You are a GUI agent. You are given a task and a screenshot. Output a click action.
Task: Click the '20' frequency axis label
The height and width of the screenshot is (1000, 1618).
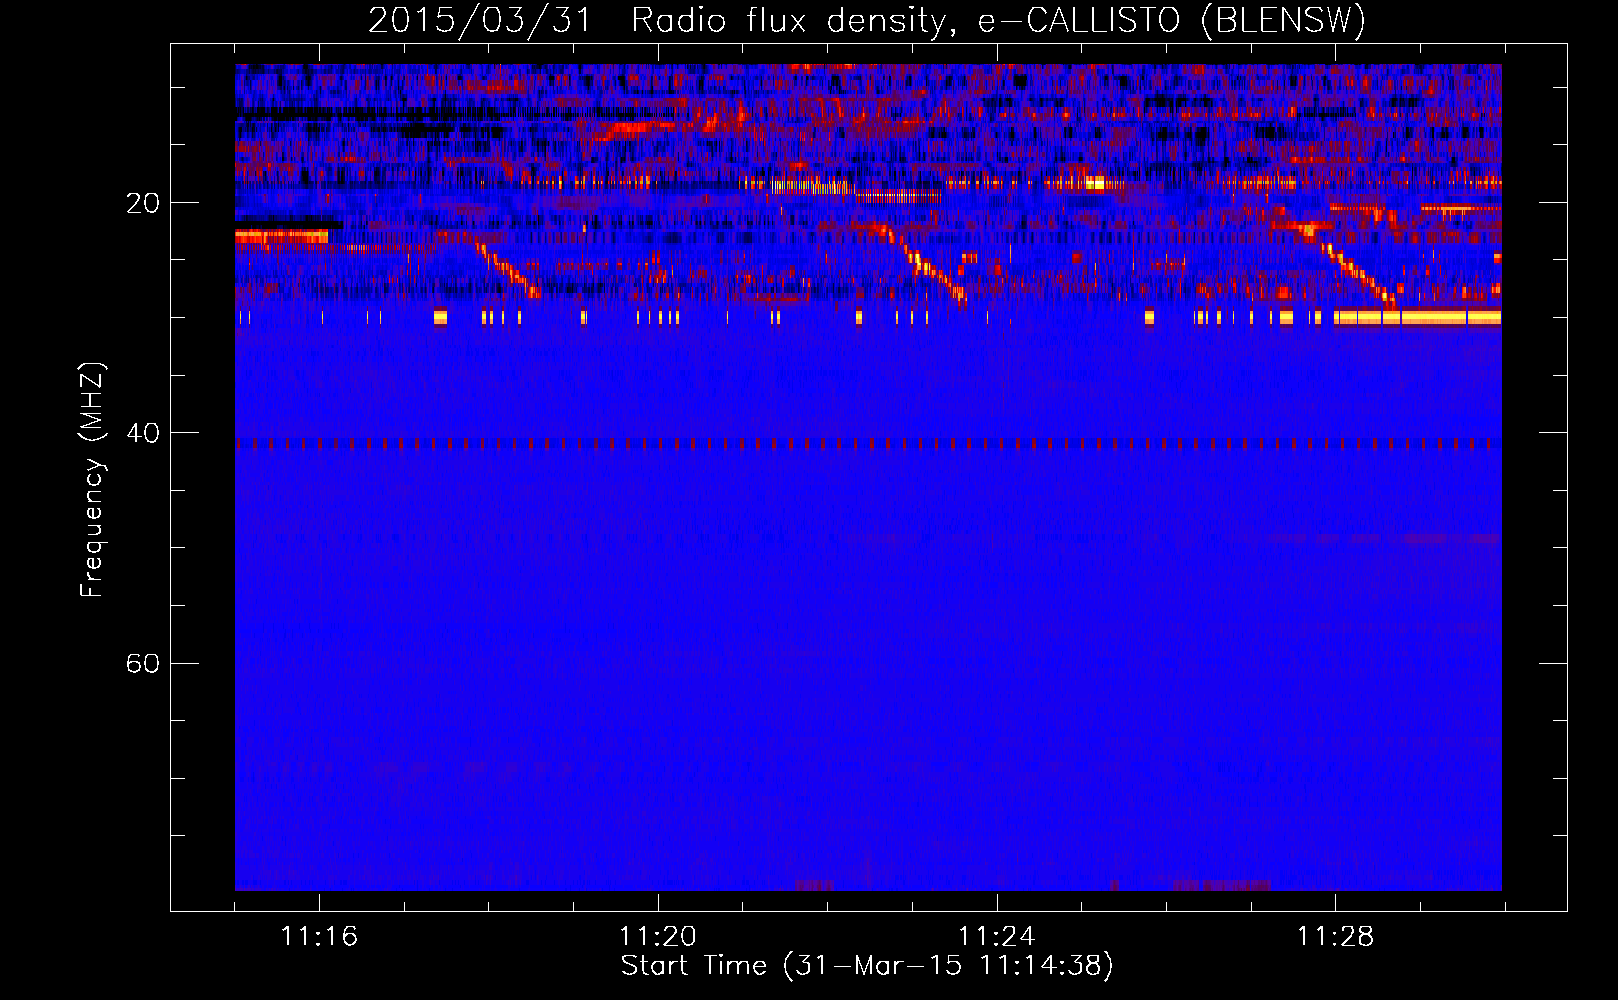point(142,204)
